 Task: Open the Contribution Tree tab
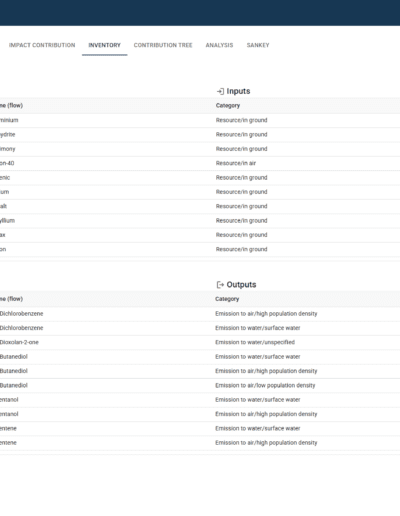coord(163,45)
